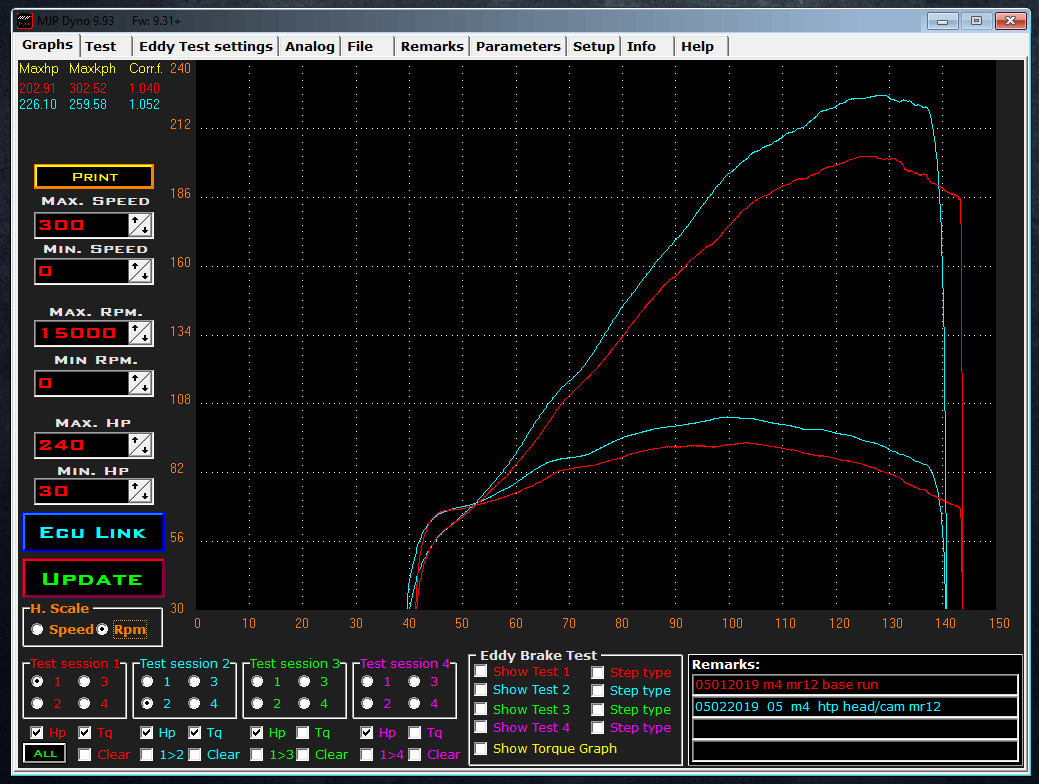
Task: Click the cyan remark 'htp head/cam mr12'
Action: pyautogui.click(x=855, y=706)
